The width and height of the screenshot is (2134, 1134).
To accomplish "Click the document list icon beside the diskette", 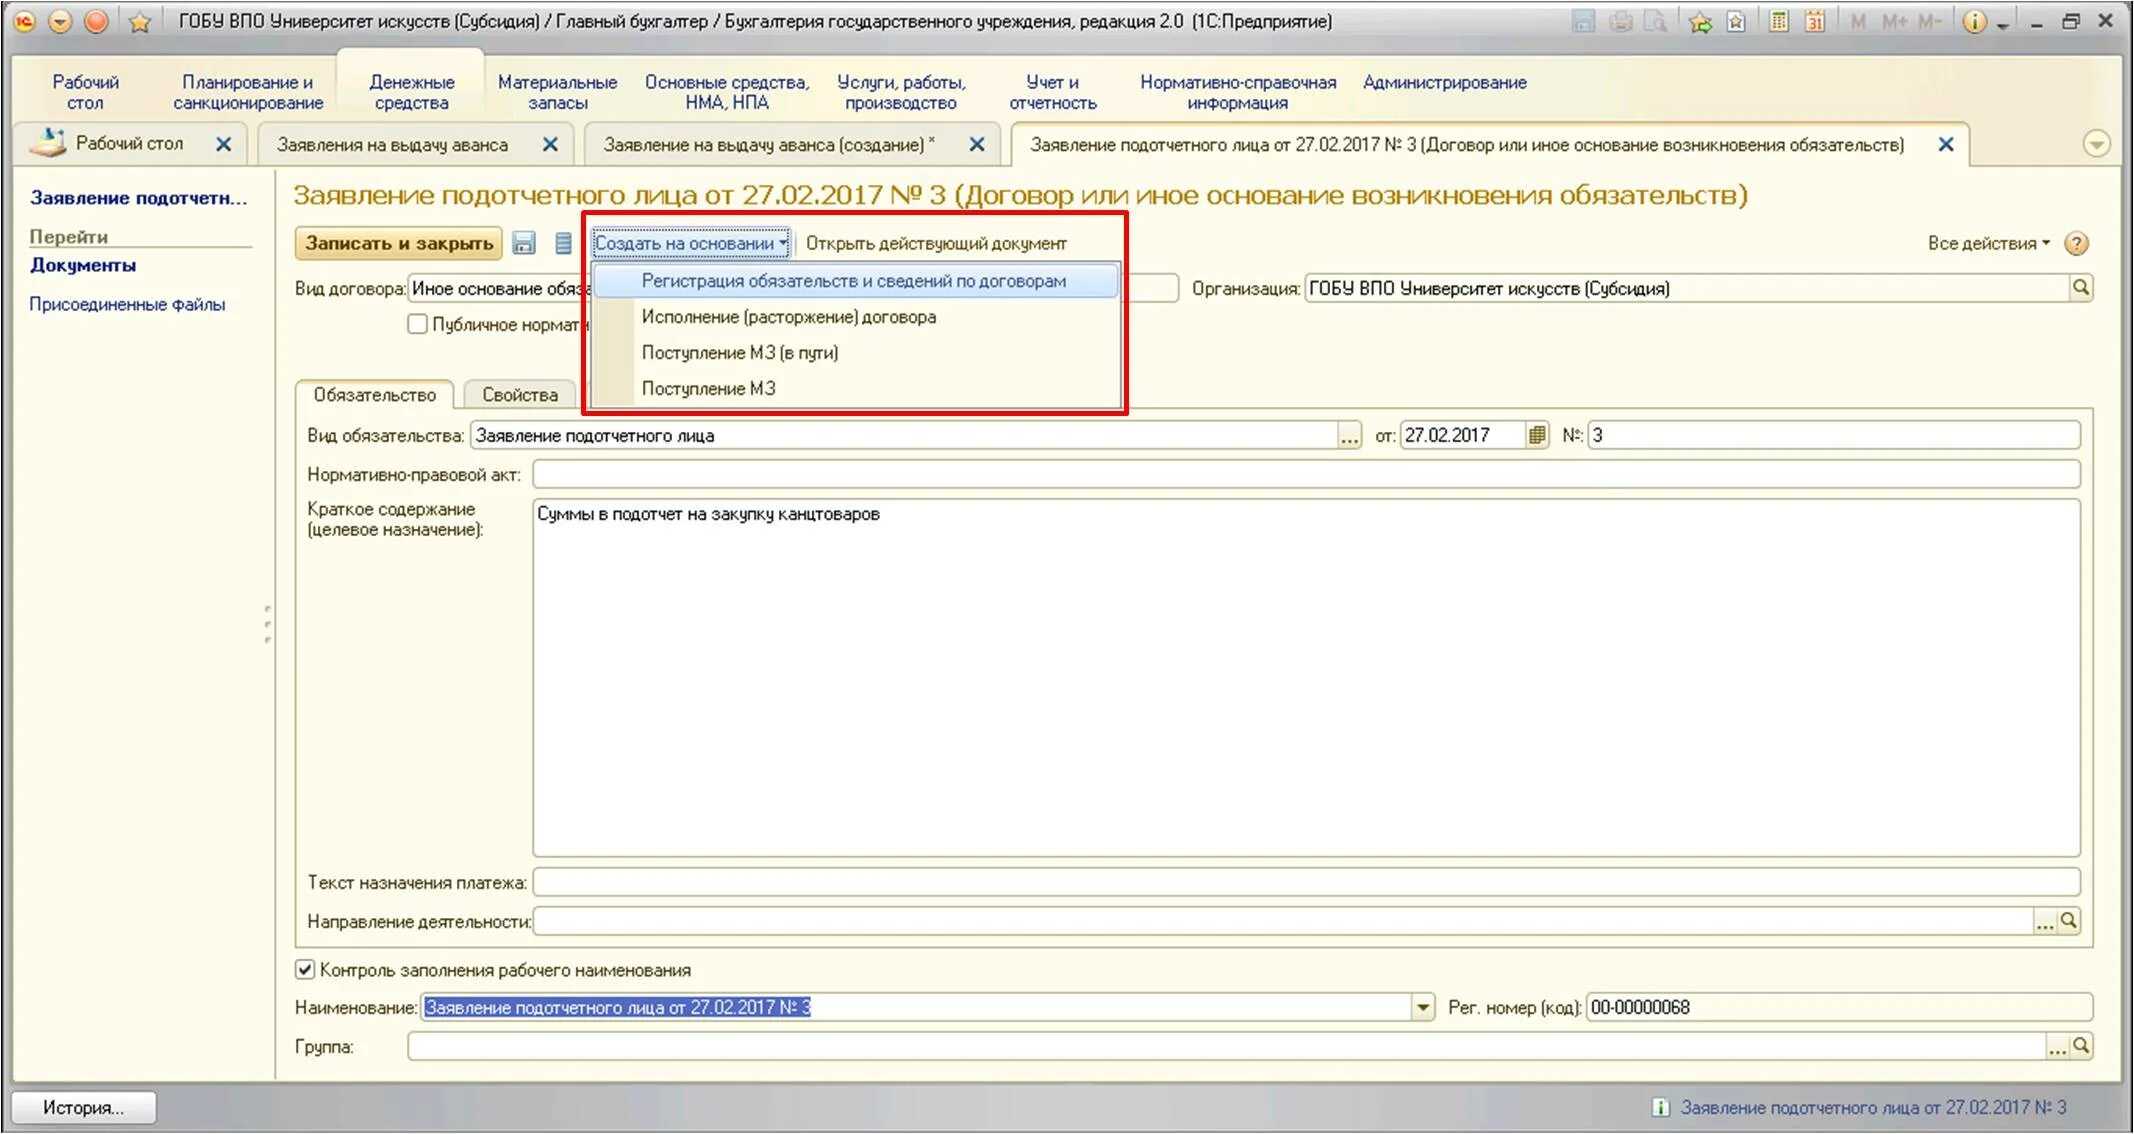I will [563, 243].
